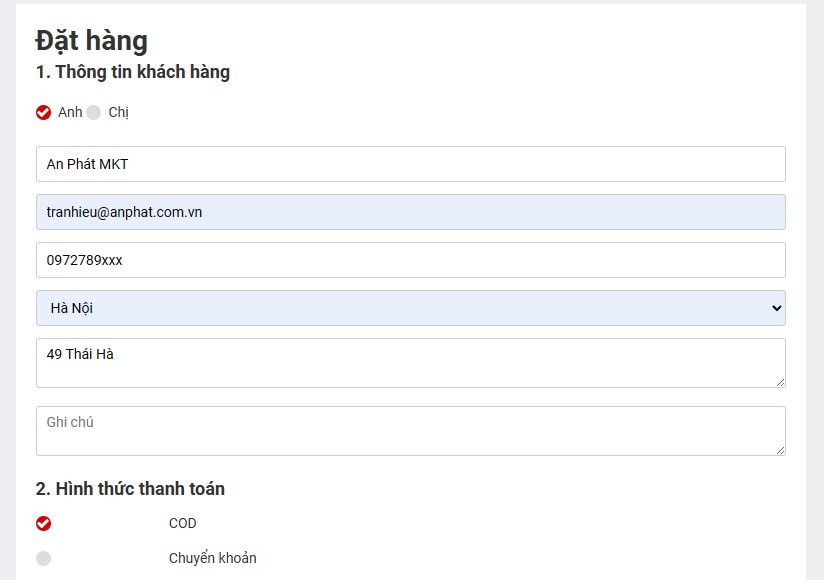Image resolution: width=824 pixels, height=580 pixels.
Task: Click the Chuyển khoản label text
Action: (212, 558)
